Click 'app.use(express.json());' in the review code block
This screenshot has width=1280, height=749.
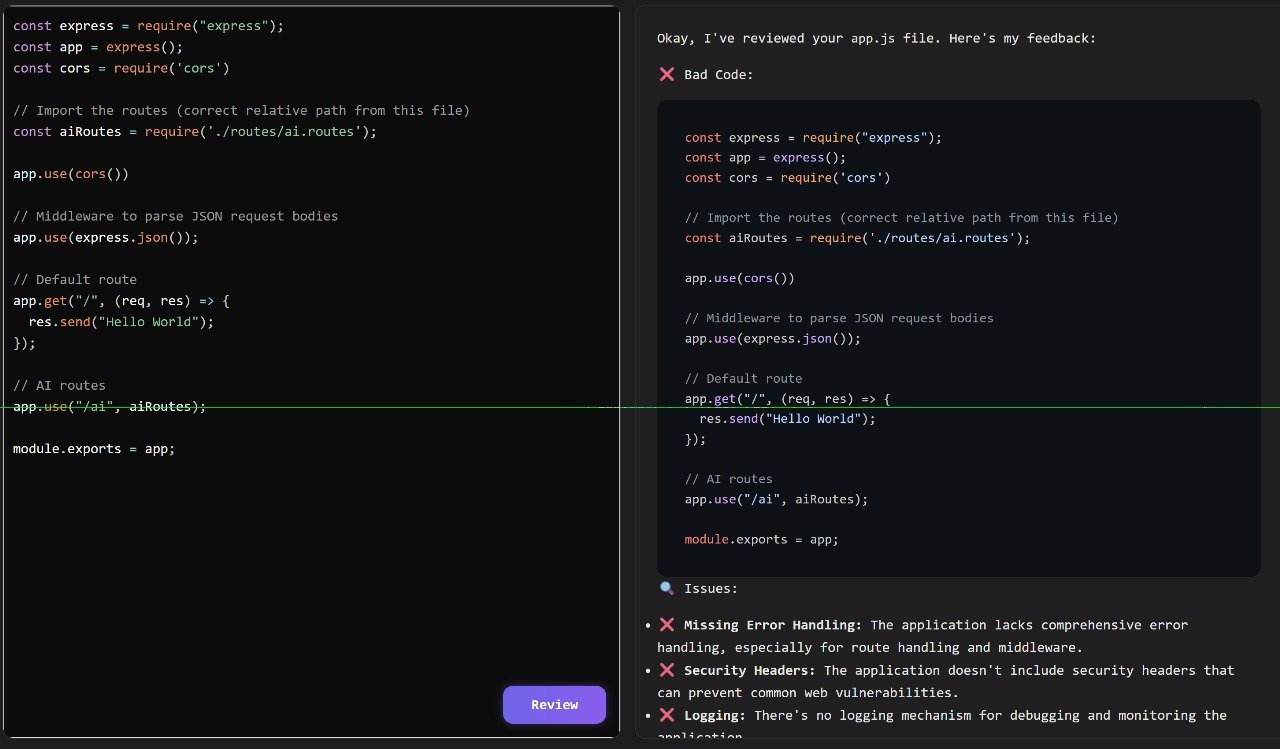pyautogui.click(x=773, y=338)
